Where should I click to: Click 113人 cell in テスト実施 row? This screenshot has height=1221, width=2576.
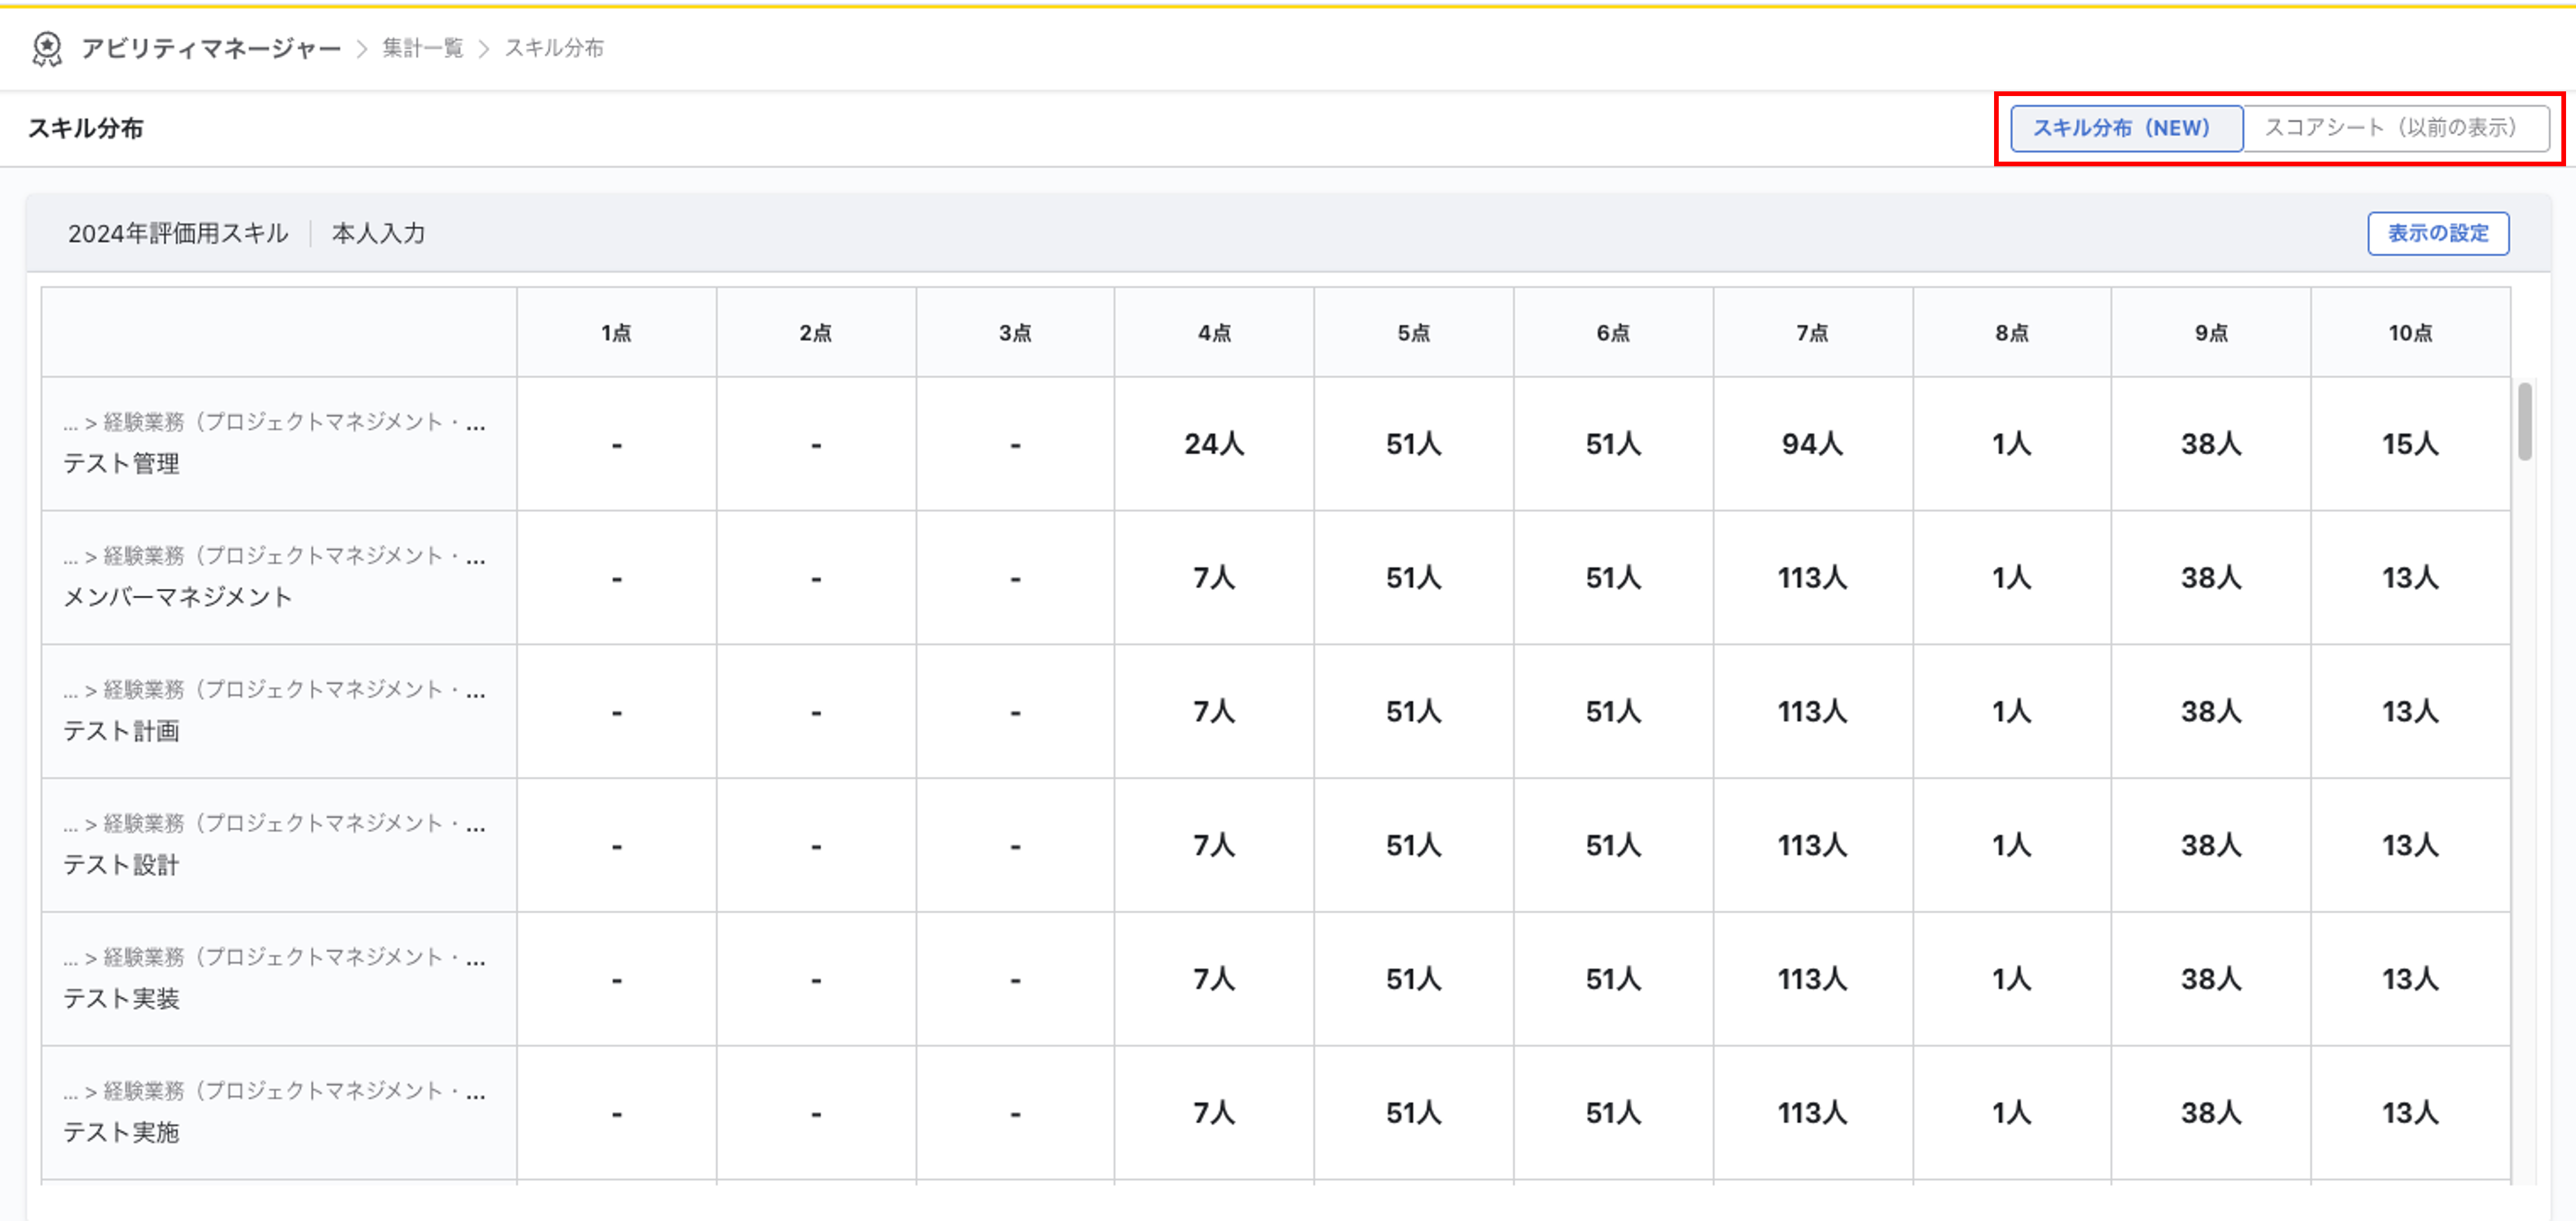pos(1812,1113)
